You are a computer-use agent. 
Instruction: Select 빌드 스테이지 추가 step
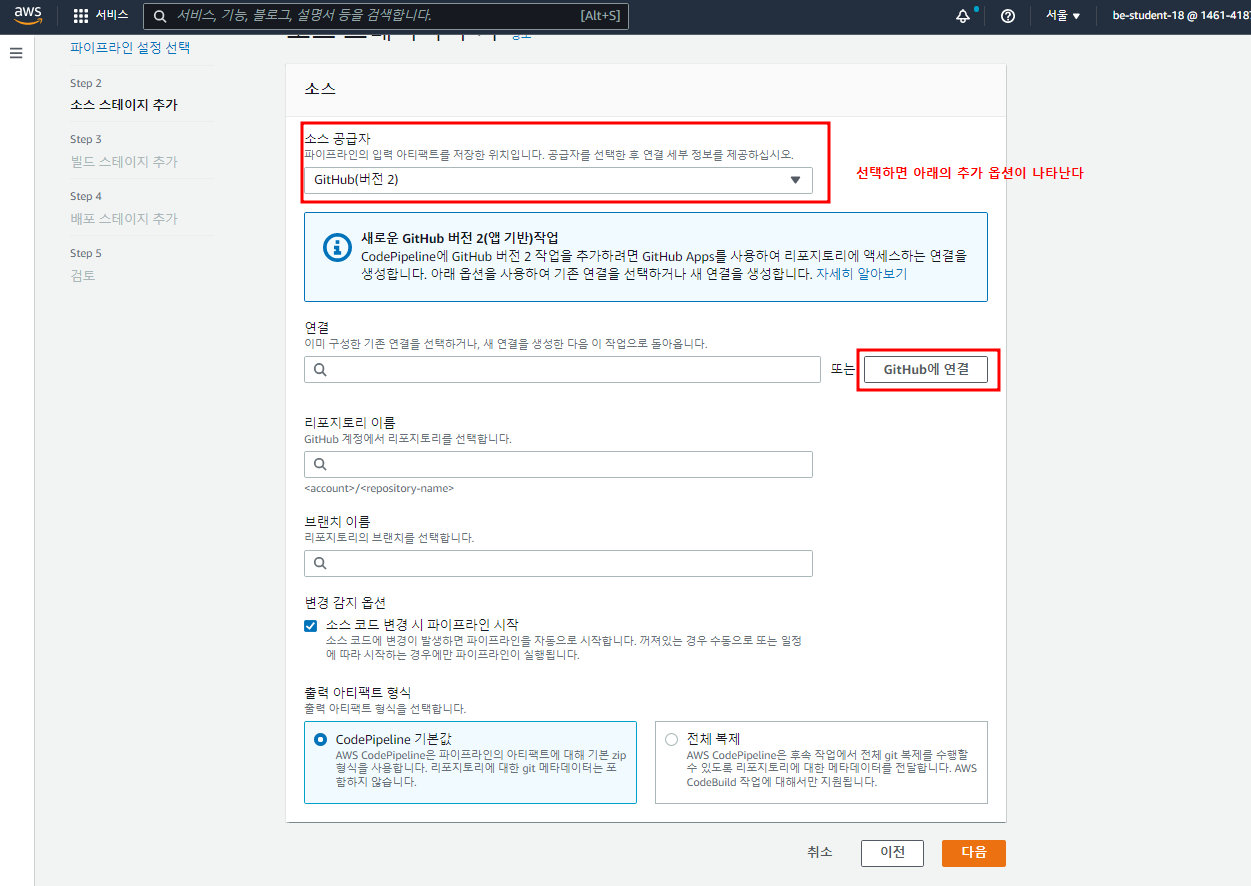(124, 161)
